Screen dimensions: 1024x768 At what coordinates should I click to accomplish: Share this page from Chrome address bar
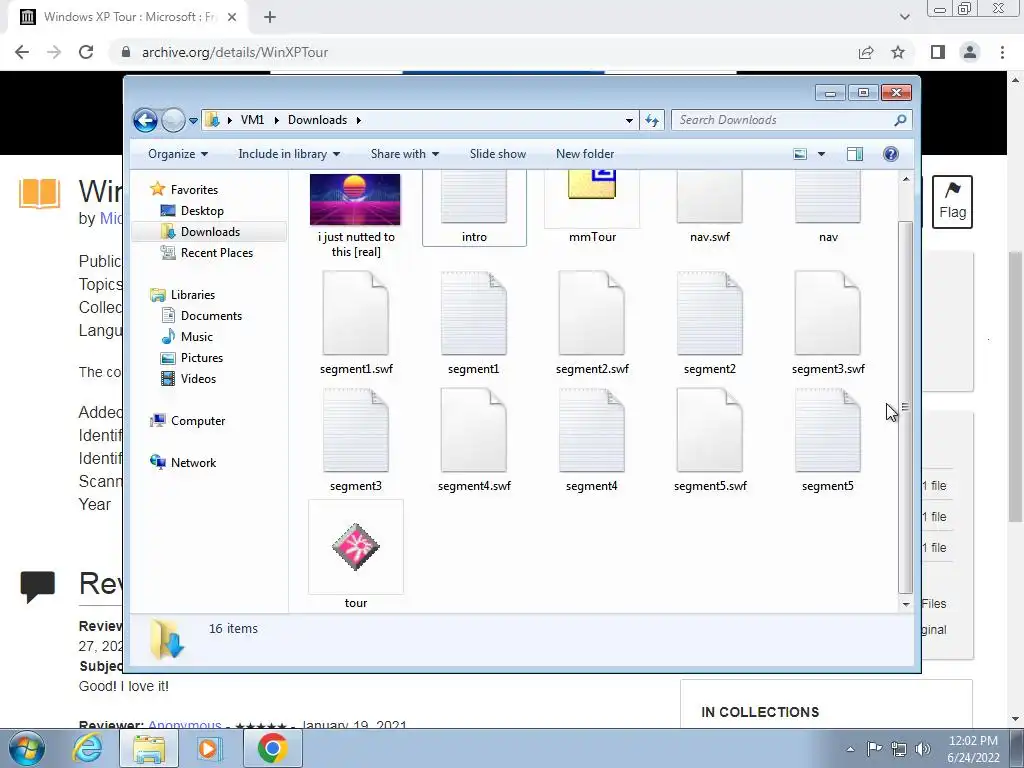click(866, 52)
